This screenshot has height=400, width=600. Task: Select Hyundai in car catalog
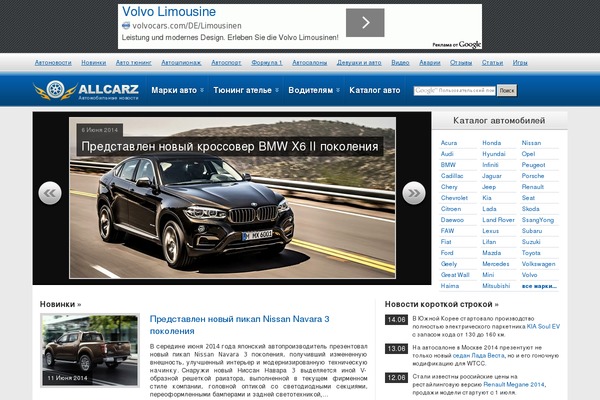[x=494, y=154]
